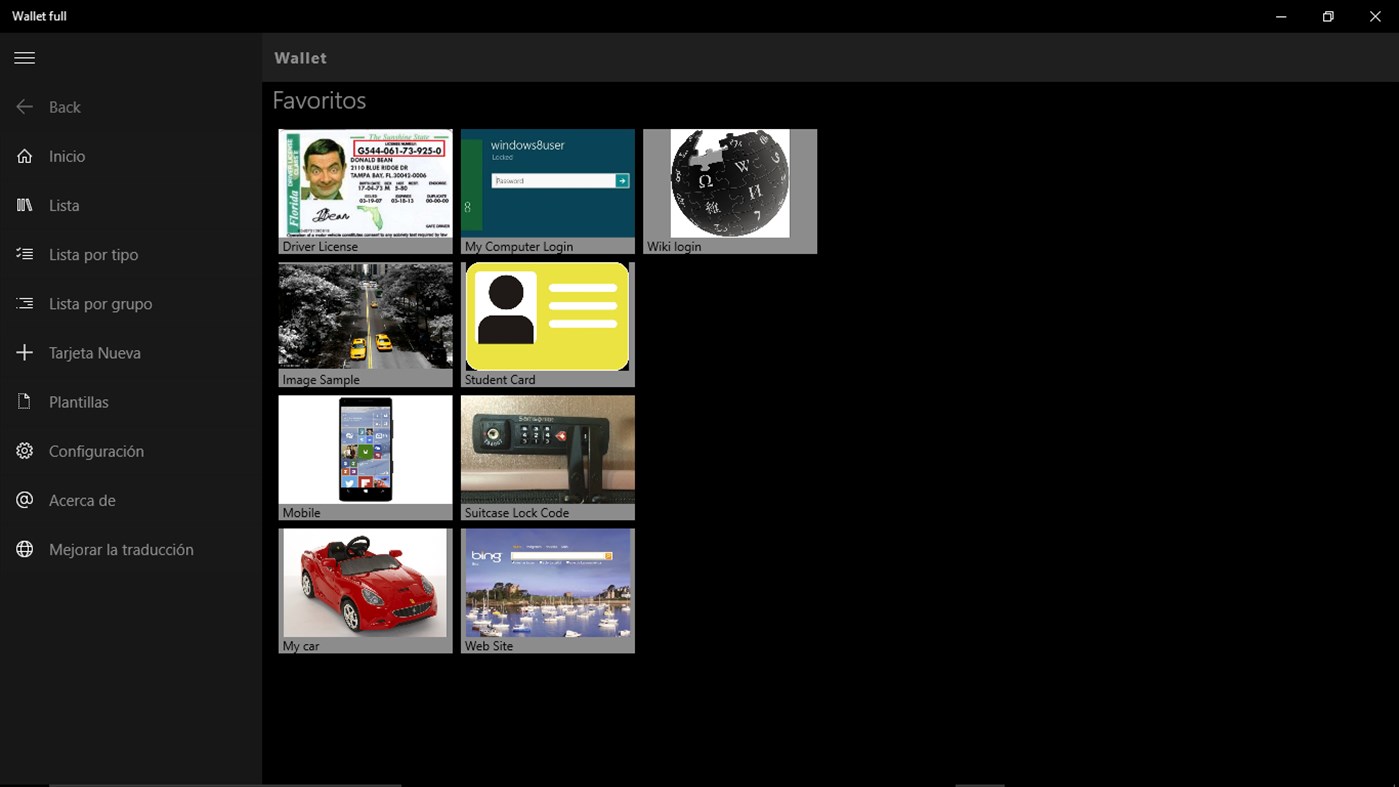Open the hamburger navigation menu

pyautogui.click(x=24, y=57)
